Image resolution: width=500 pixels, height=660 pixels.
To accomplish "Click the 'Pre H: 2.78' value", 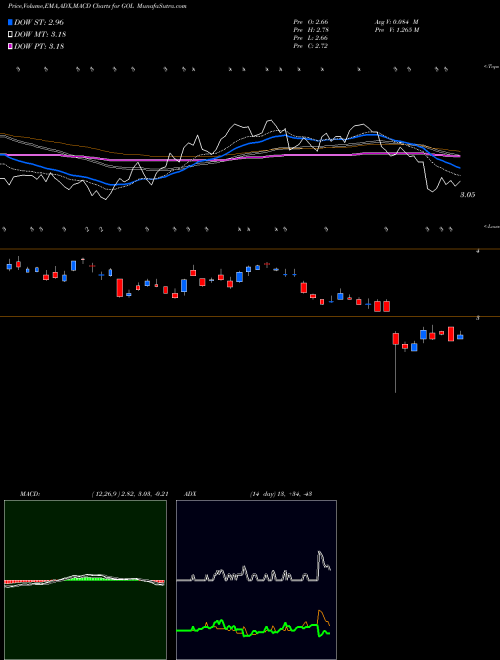I will tap(311, 30).
